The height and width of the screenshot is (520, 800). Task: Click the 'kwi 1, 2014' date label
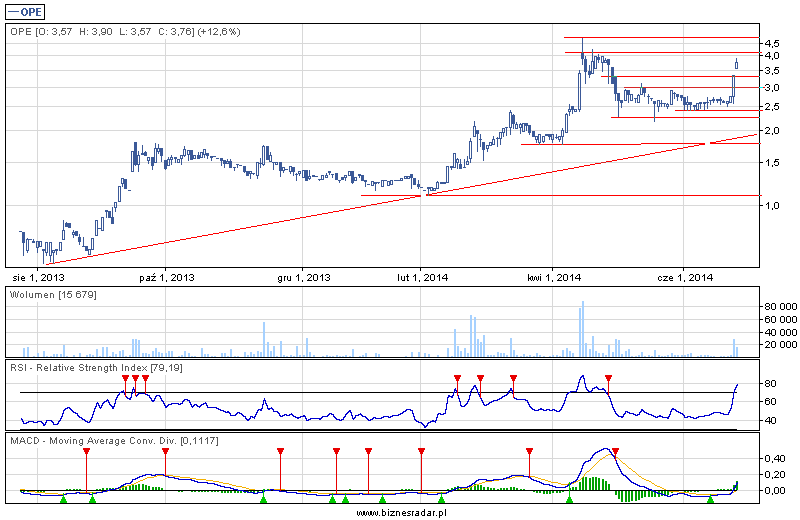click(x=554, y=278)
